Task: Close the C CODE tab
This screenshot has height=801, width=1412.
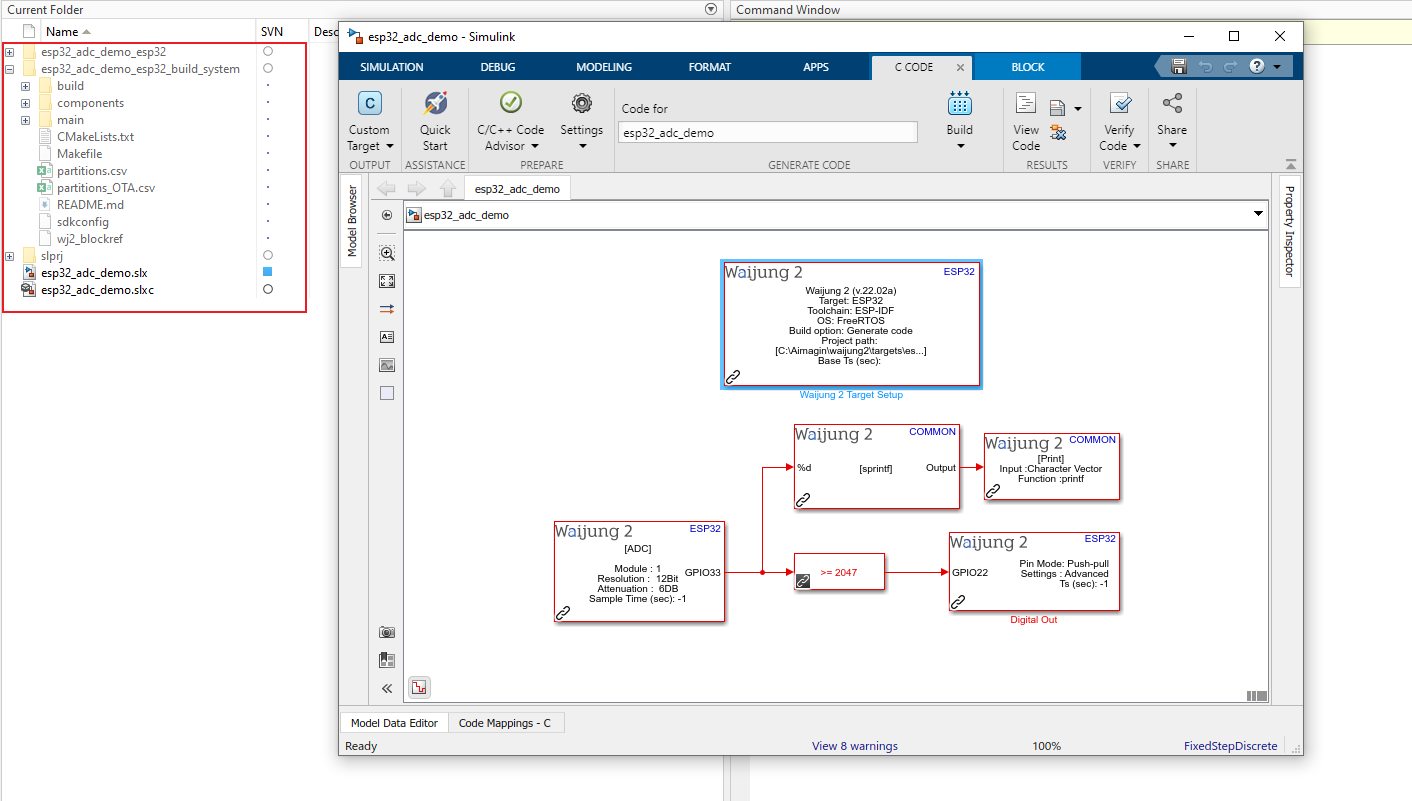Action: coord(960,67)
